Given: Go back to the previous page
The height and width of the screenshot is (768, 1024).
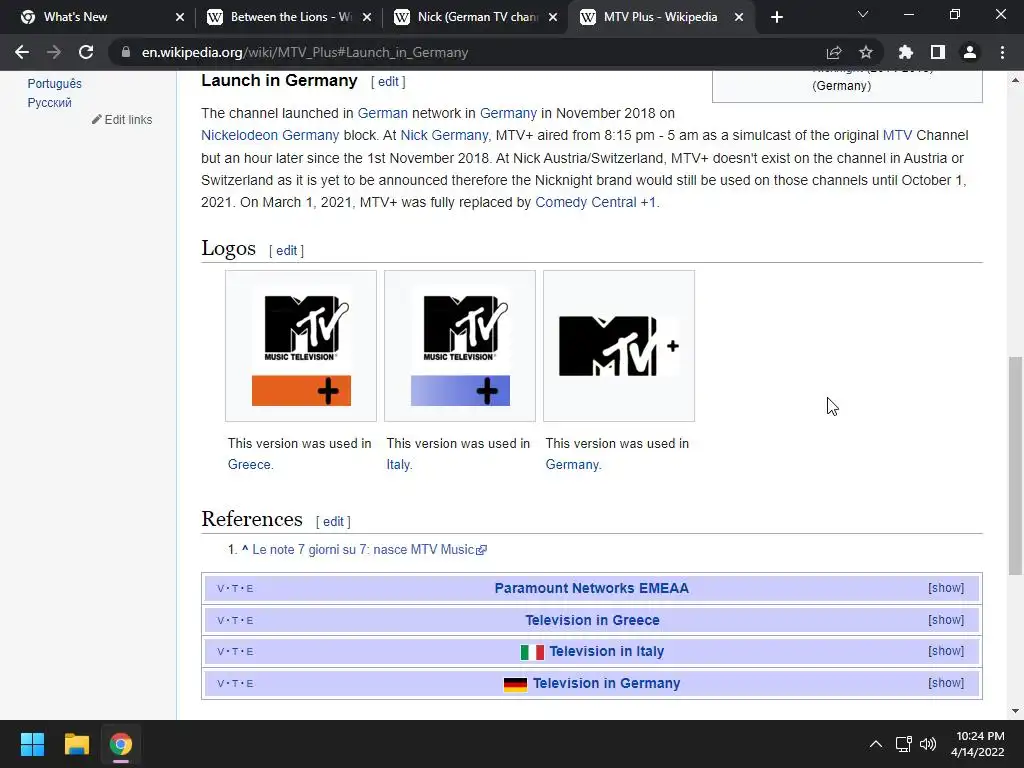Looking at the screenshot, I should point(22,52).
